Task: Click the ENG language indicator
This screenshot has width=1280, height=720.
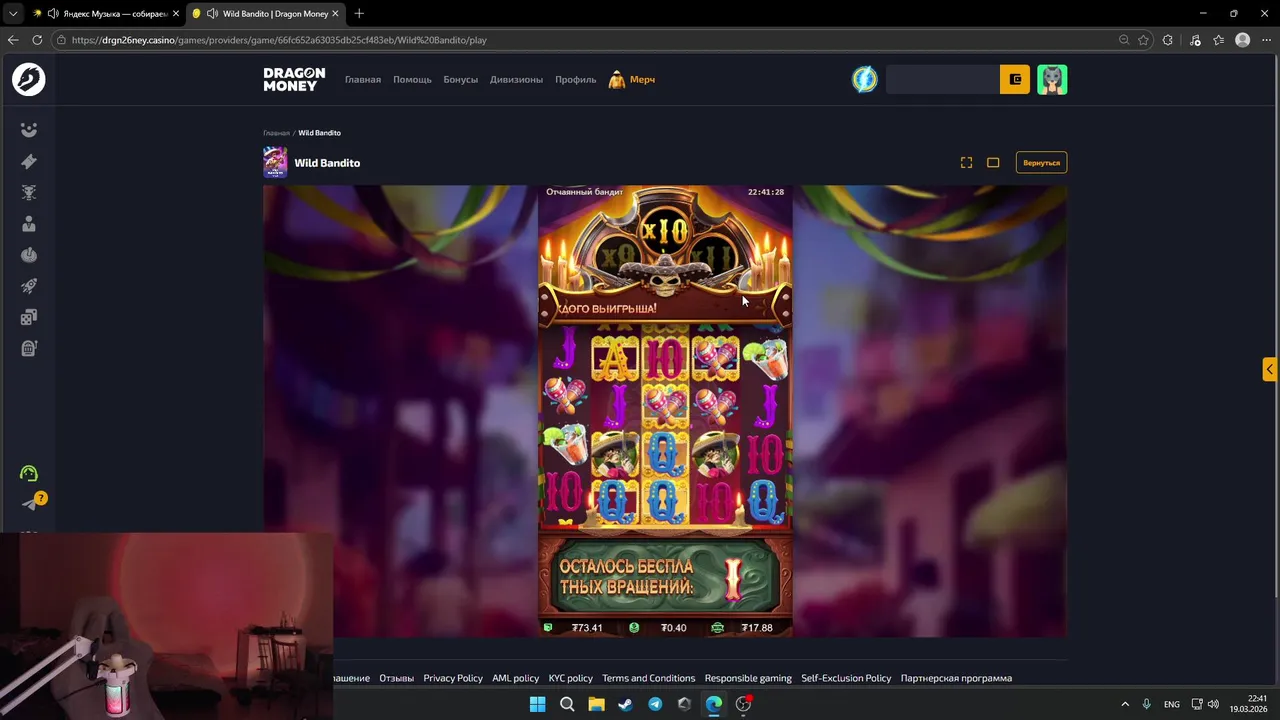Action: click(1171, 704)
